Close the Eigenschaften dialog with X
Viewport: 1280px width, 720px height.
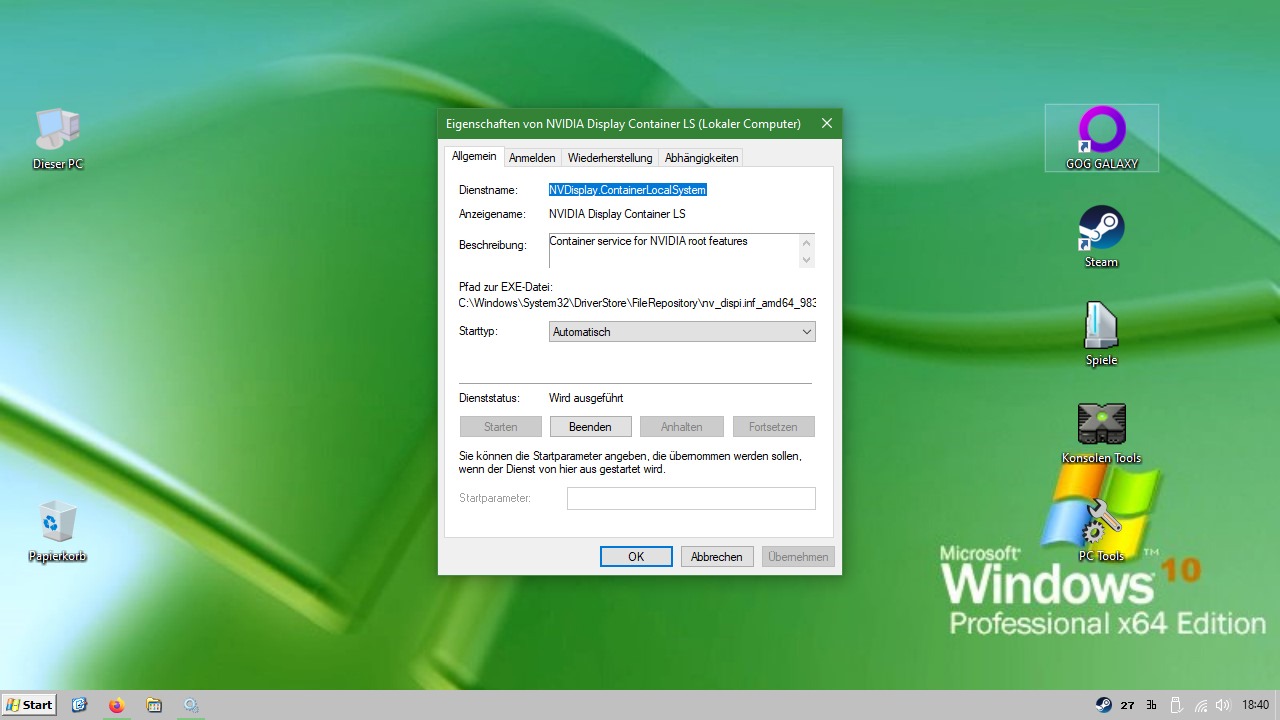(x=826, y=124)
